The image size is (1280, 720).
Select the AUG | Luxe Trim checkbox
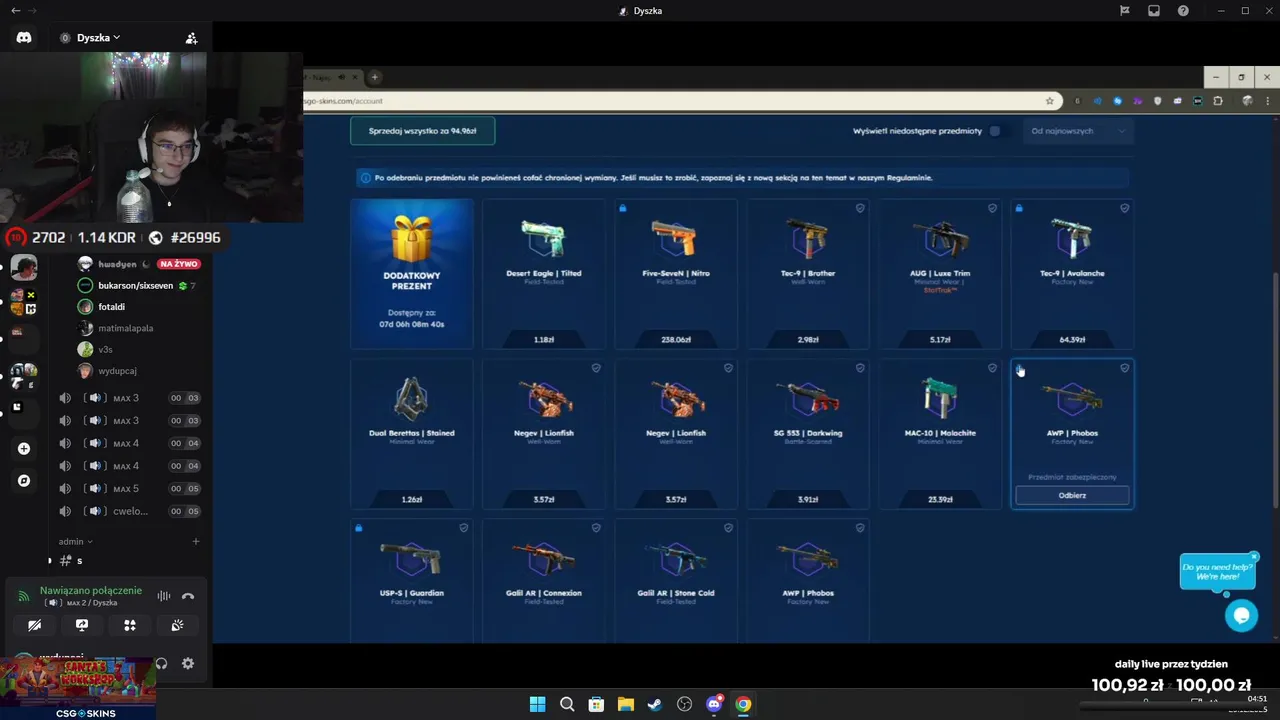tap(992, 208)
